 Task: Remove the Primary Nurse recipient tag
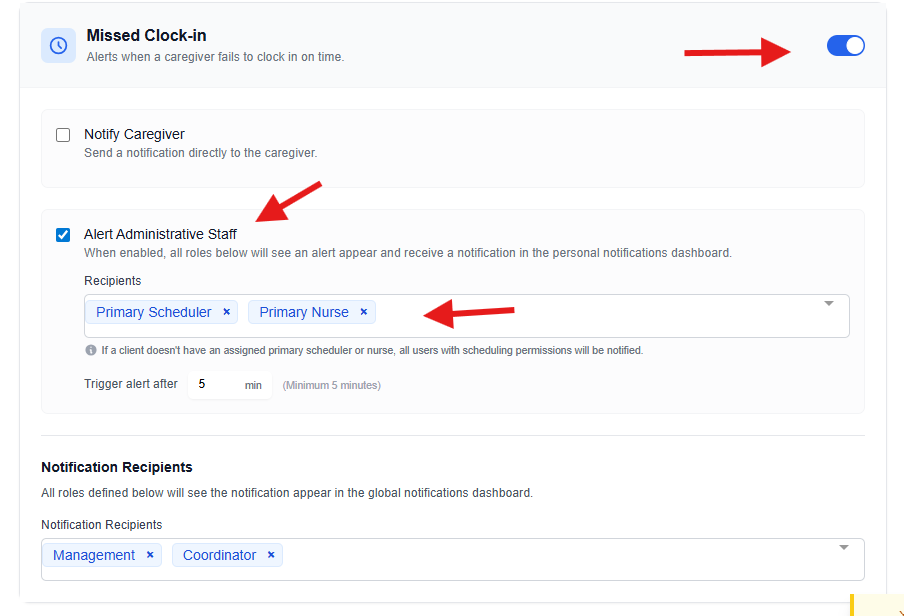coord(364,312)
